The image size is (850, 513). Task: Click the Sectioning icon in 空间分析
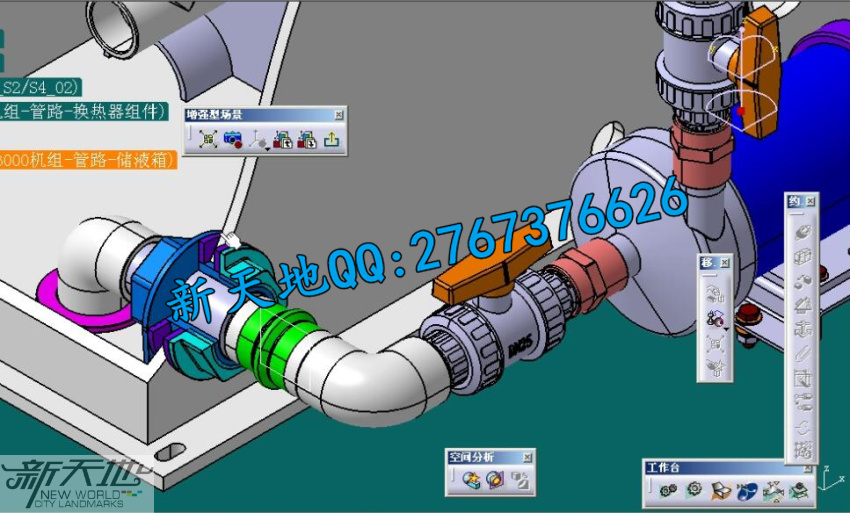495,480
